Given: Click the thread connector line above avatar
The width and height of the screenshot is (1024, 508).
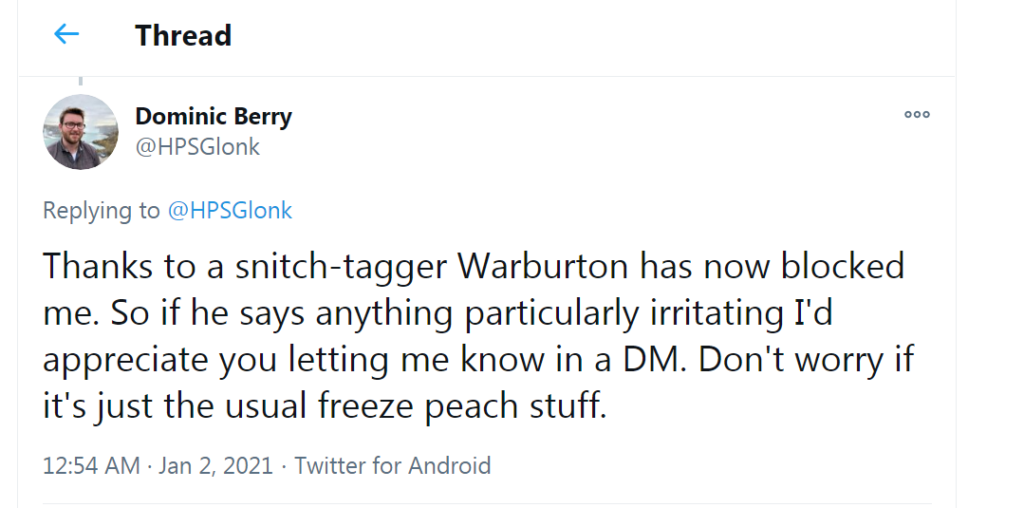Looking at the screenshot, I should [81, 82].
